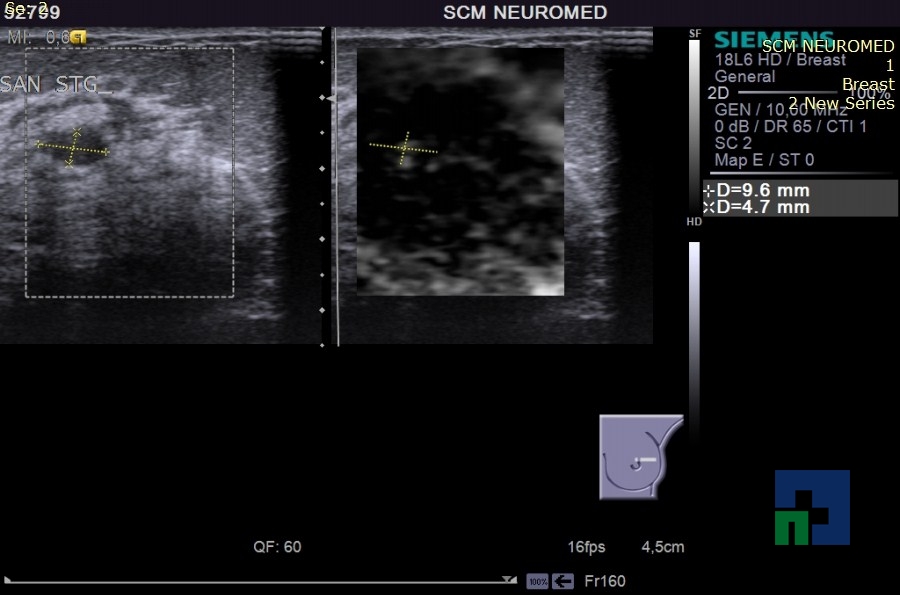Click the caliper cross on B-mode lesion
The height and width of the screenshot is (595, 900).
(73, 148)
